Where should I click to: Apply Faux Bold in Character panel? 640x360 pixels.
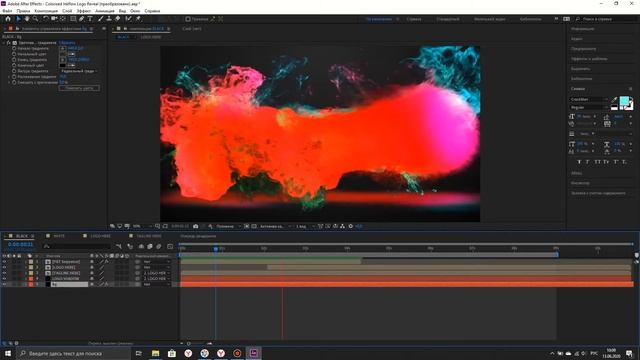pyautogui.click(x=579, y=162)
